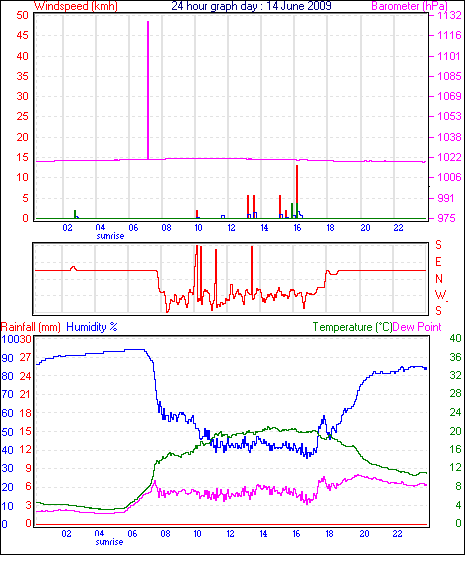Click the E wind direction label
Image resolution: width=466 pixels, height=566 pixels.
click(x=438, y=262)
